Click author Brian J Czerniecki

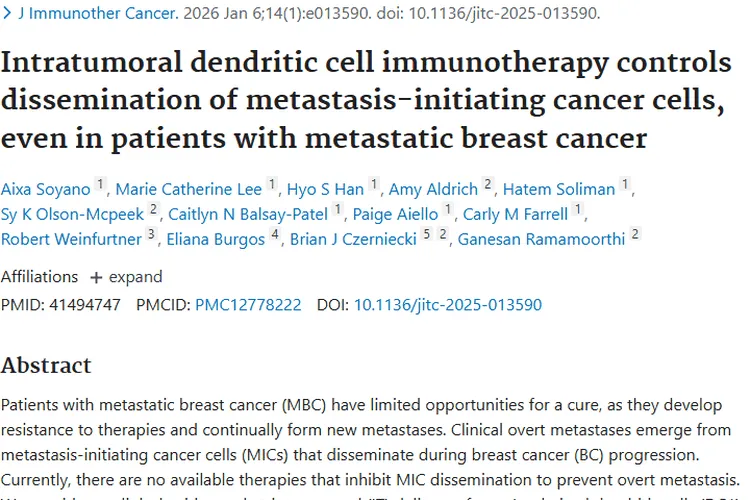click(353, 239)
